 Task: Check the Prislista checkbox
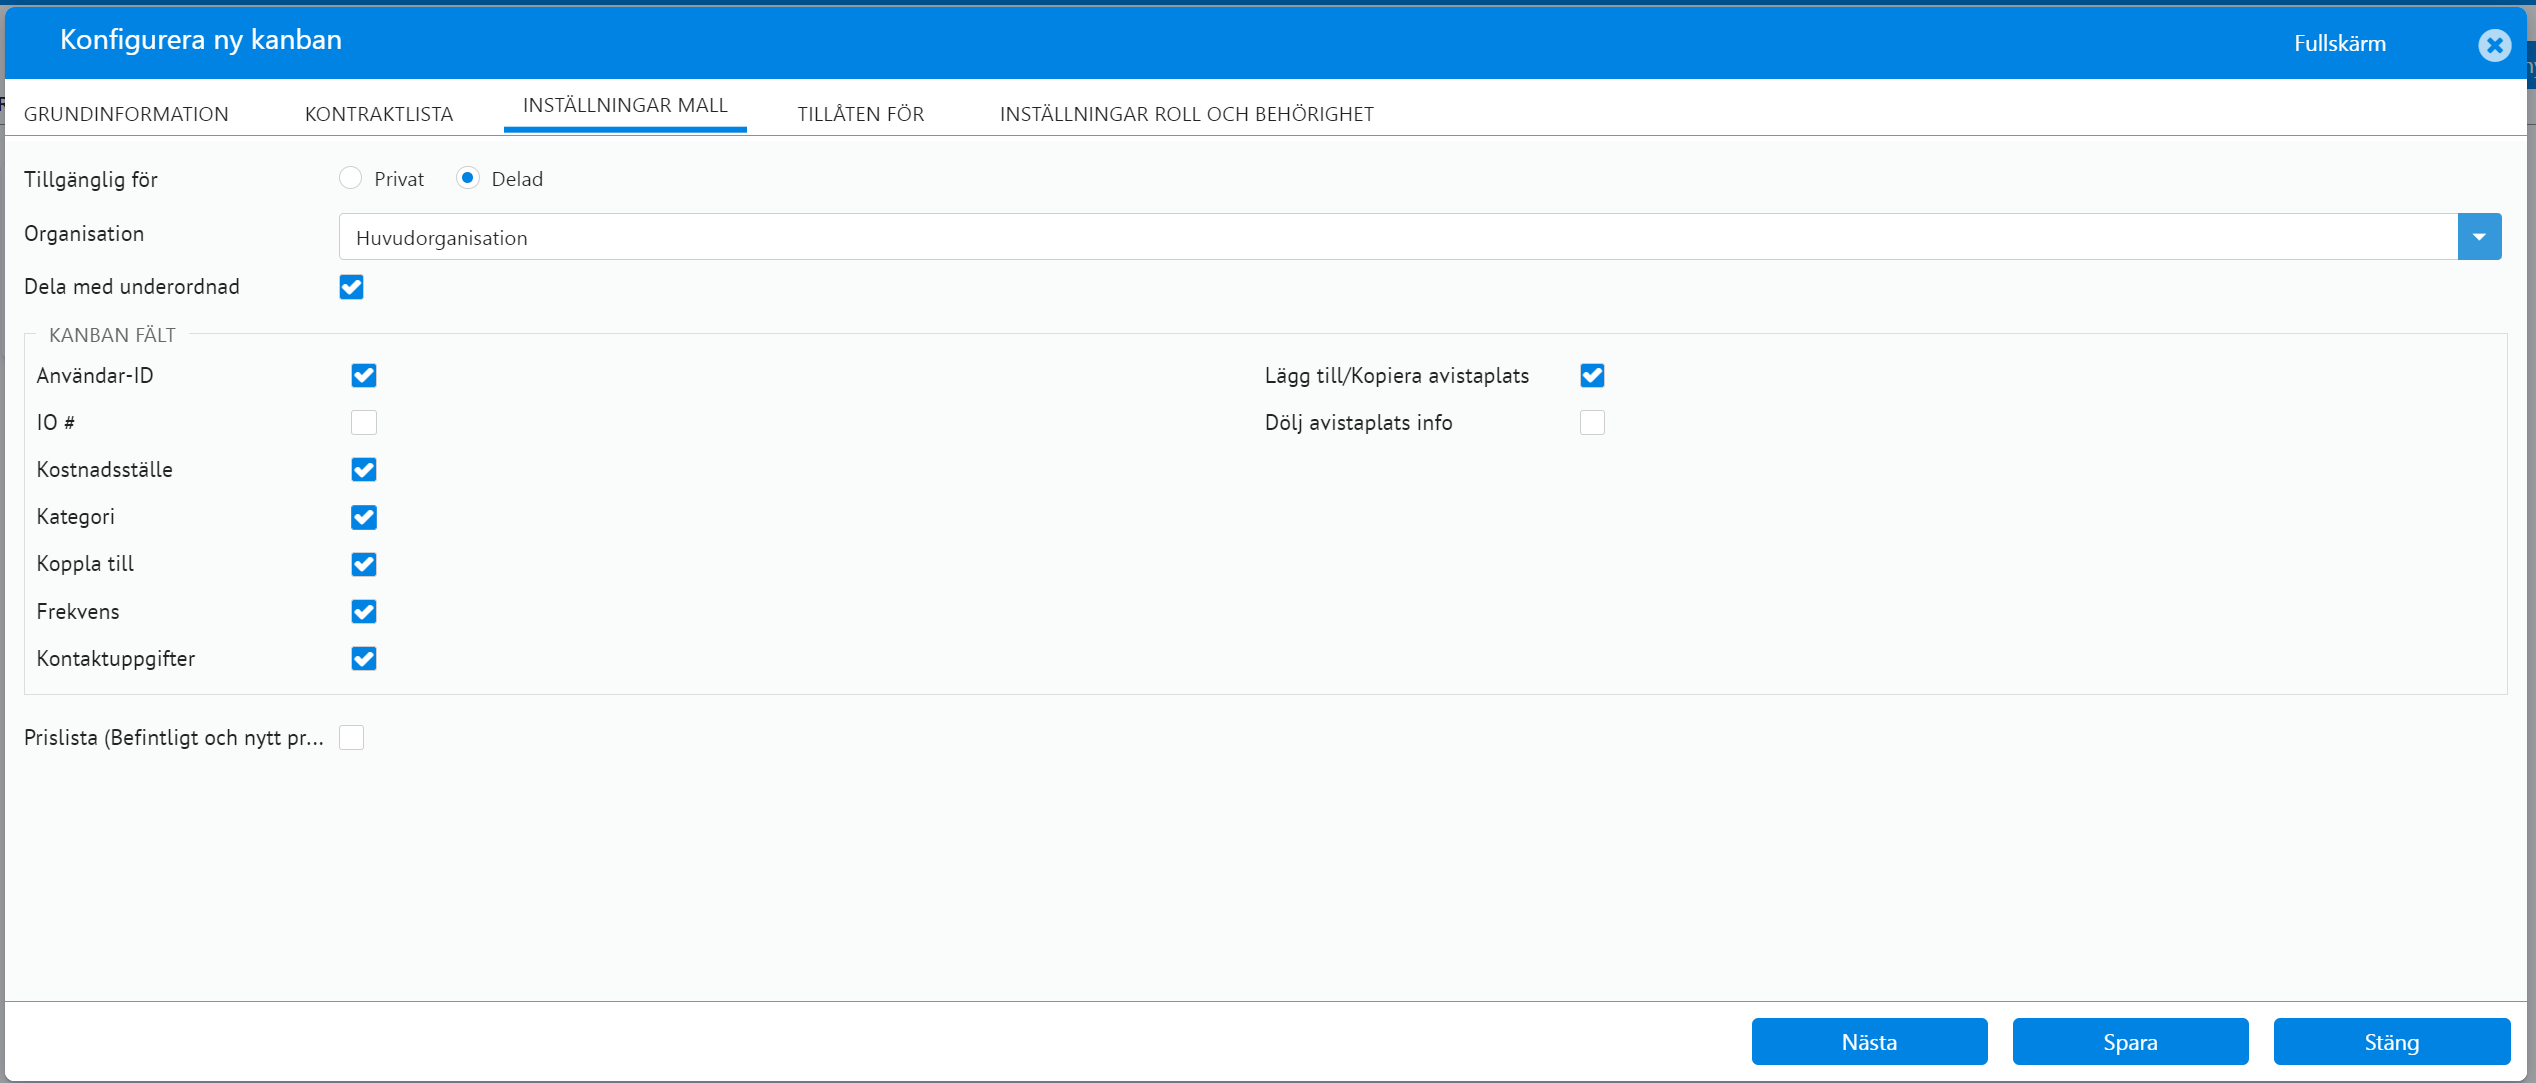click(x=351, y=738)
